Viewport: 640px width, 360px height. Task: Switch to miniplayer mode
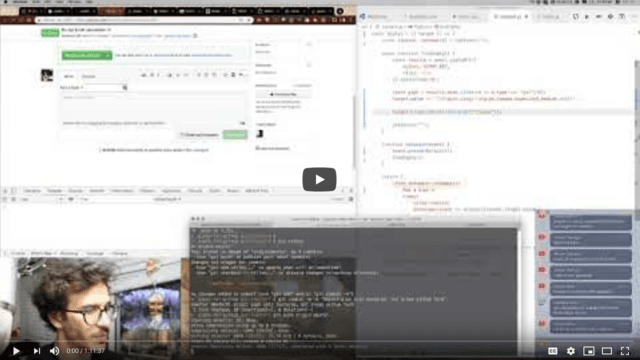589,351
